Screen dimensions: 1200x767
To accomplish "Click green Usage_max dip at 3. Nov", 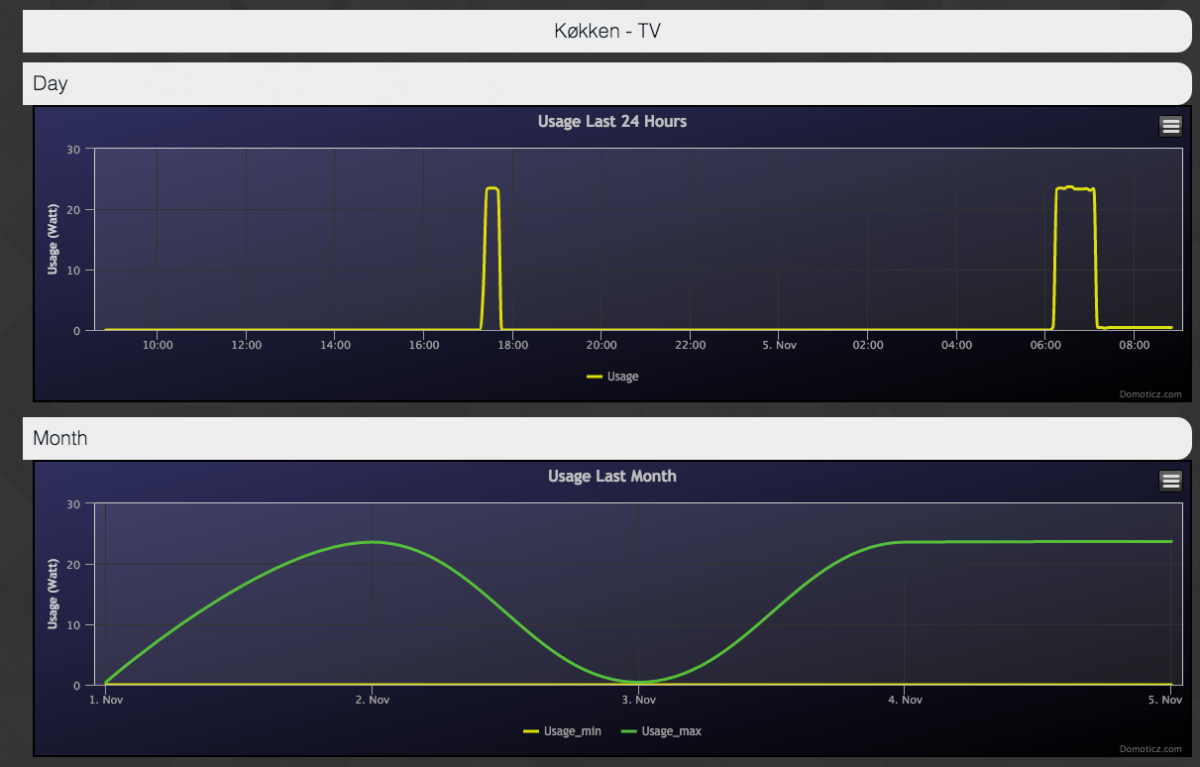I will pyautogui.click(x=638, y=682).
